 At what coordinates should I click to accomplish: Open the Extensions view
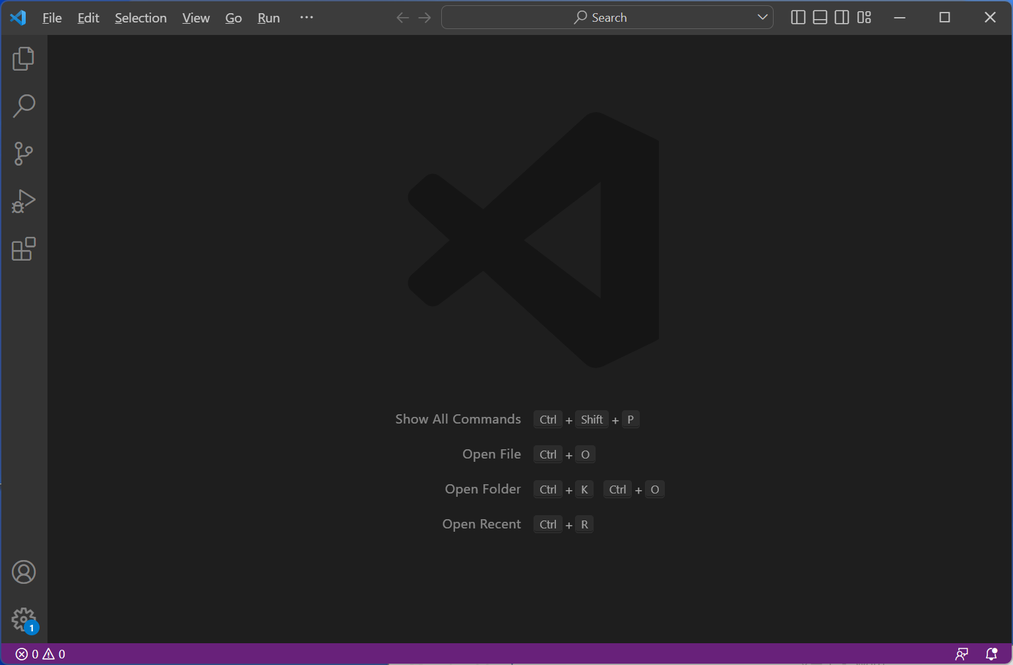pyautogui.click(x=23, y=249)
